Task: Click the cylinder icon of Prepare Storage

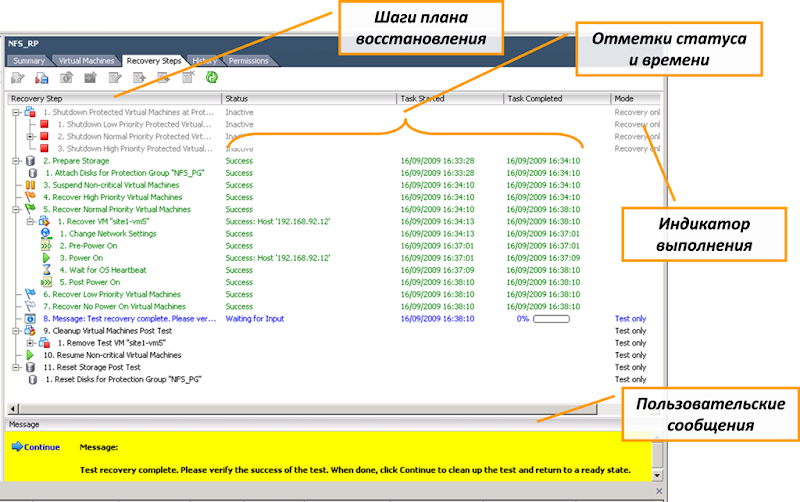Action: click(30, 161)
